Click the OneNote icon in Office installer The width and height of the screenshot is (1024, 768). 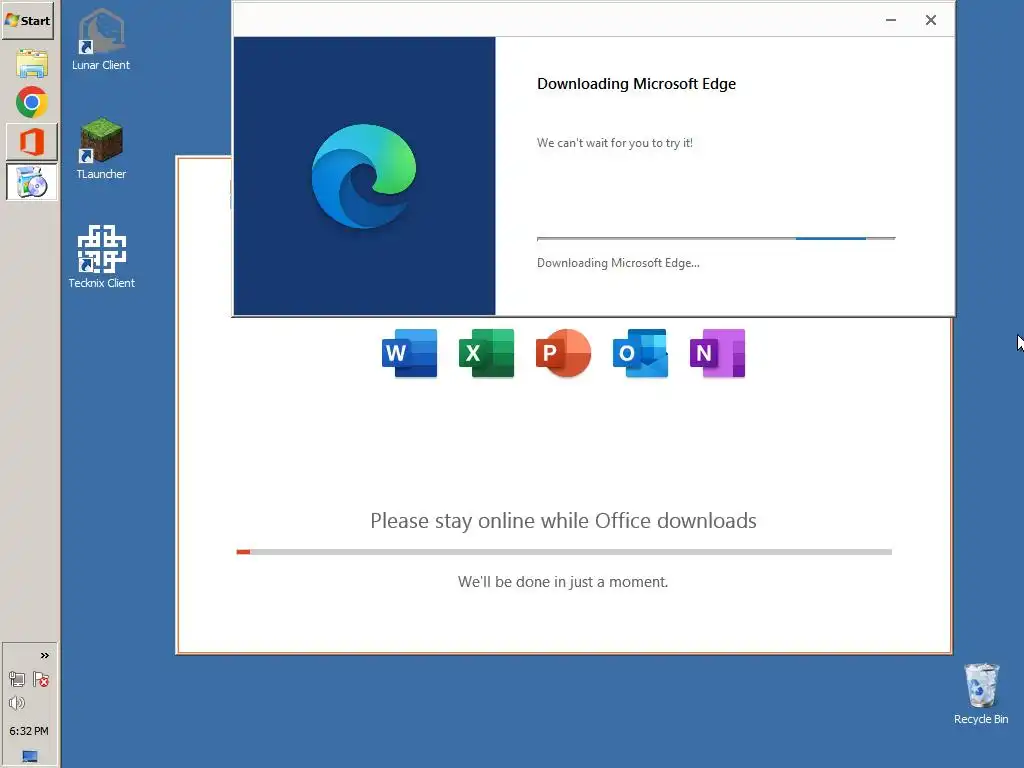click(718, 353)
